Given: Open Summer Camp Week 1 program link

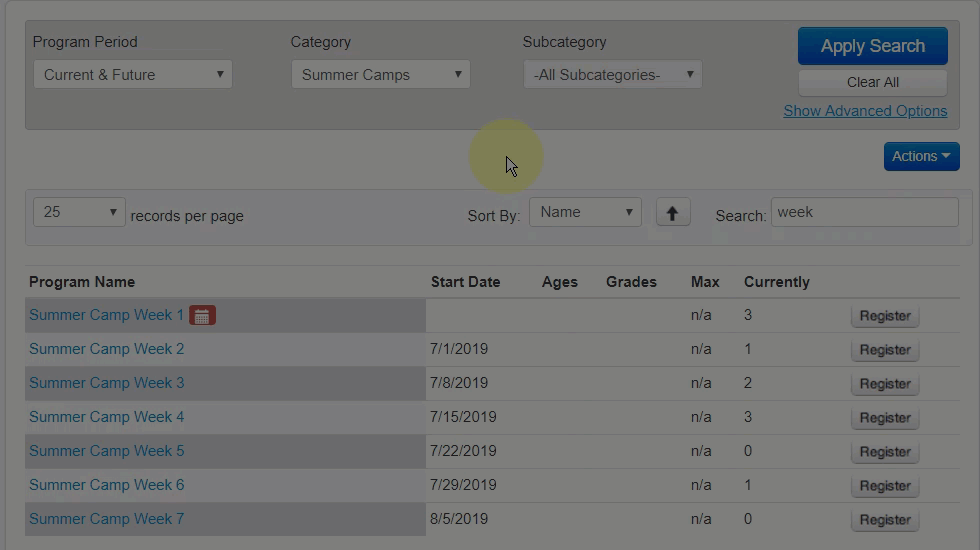Looking at the screenshot, I should [x=106, y=315].
